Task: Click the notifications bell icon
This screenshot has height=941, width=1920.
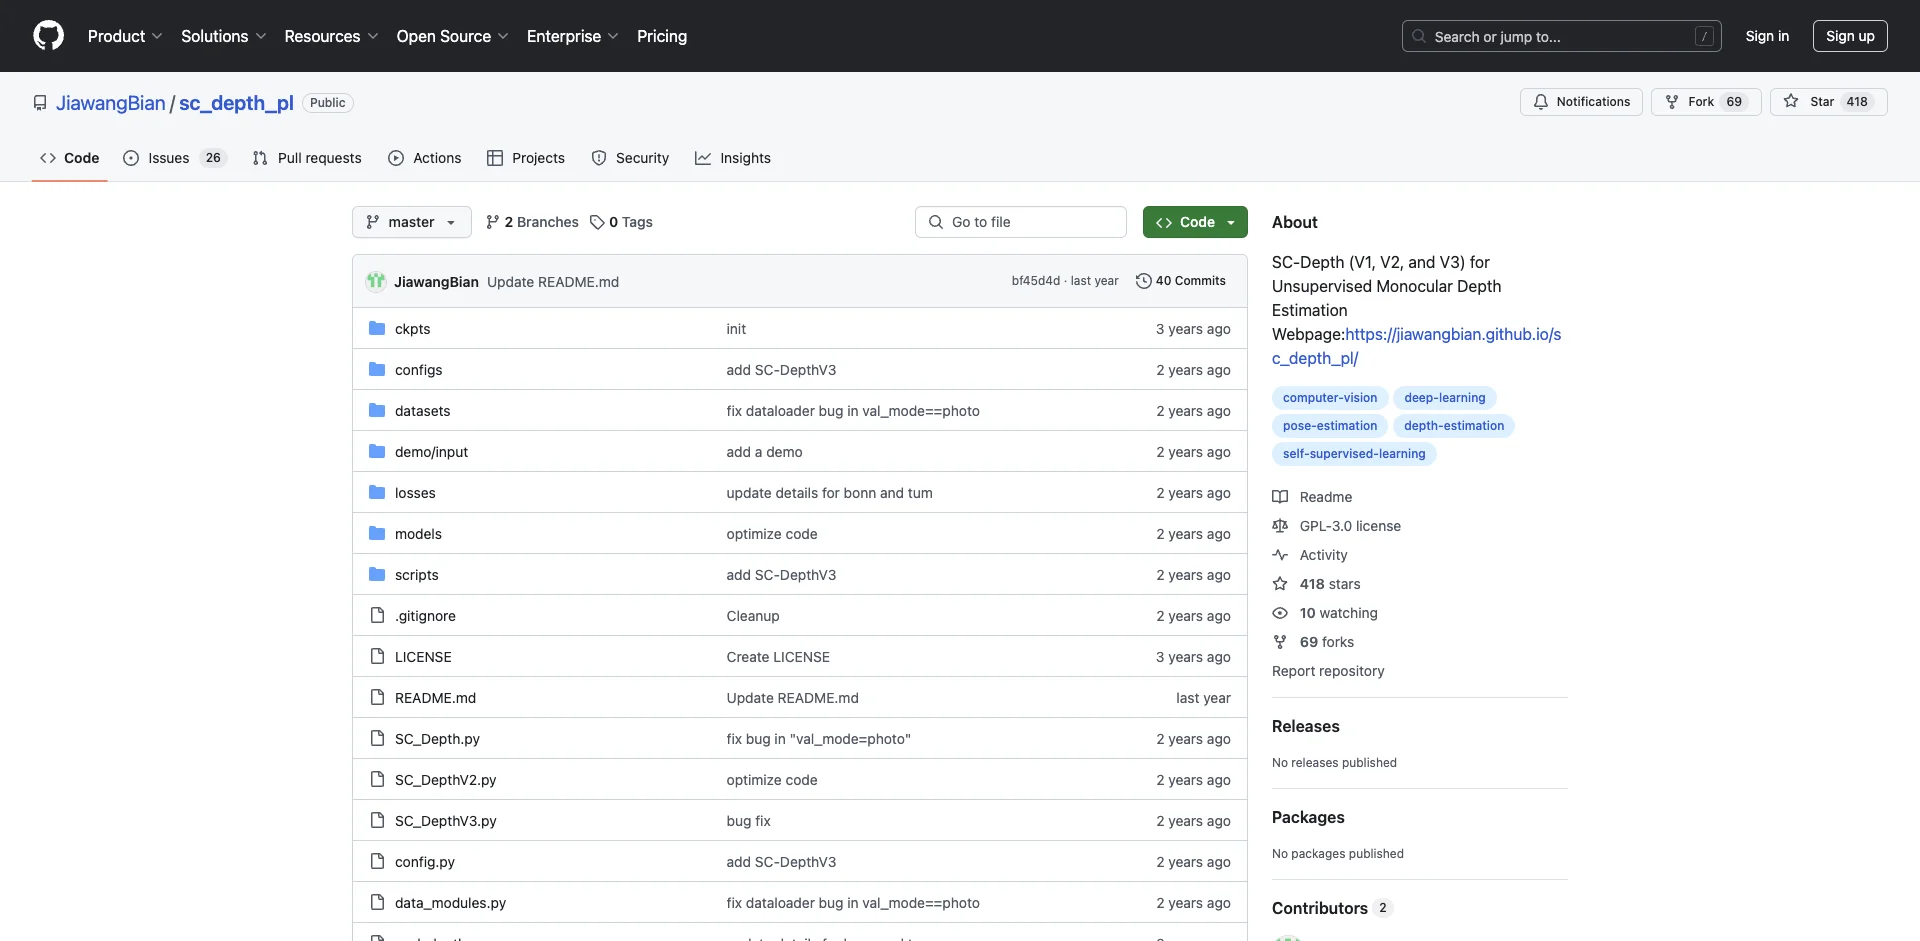Action: coord(1541,102)
